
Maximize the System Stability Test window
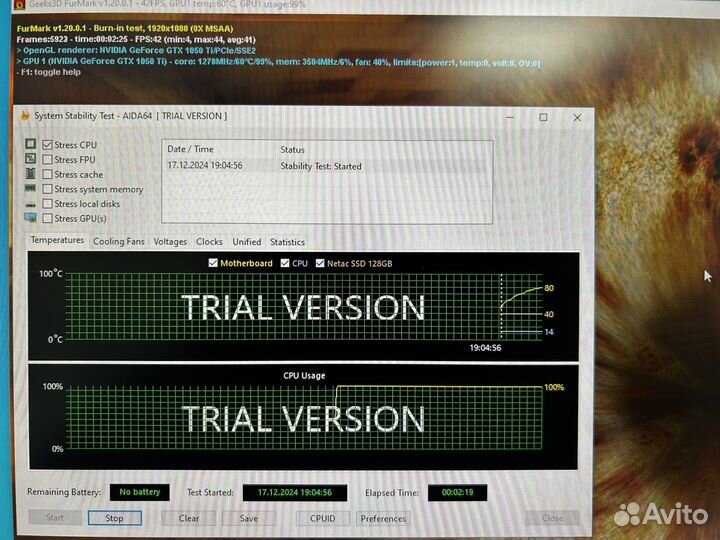click(x=543, y=117)
